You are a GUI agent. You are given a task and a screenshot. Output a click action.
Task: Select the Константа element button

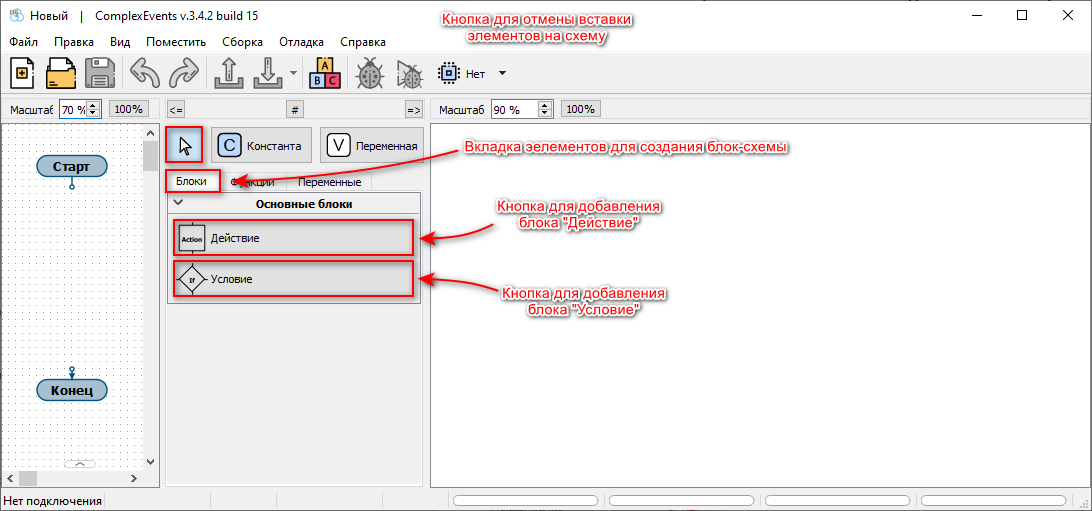point(262,145)
